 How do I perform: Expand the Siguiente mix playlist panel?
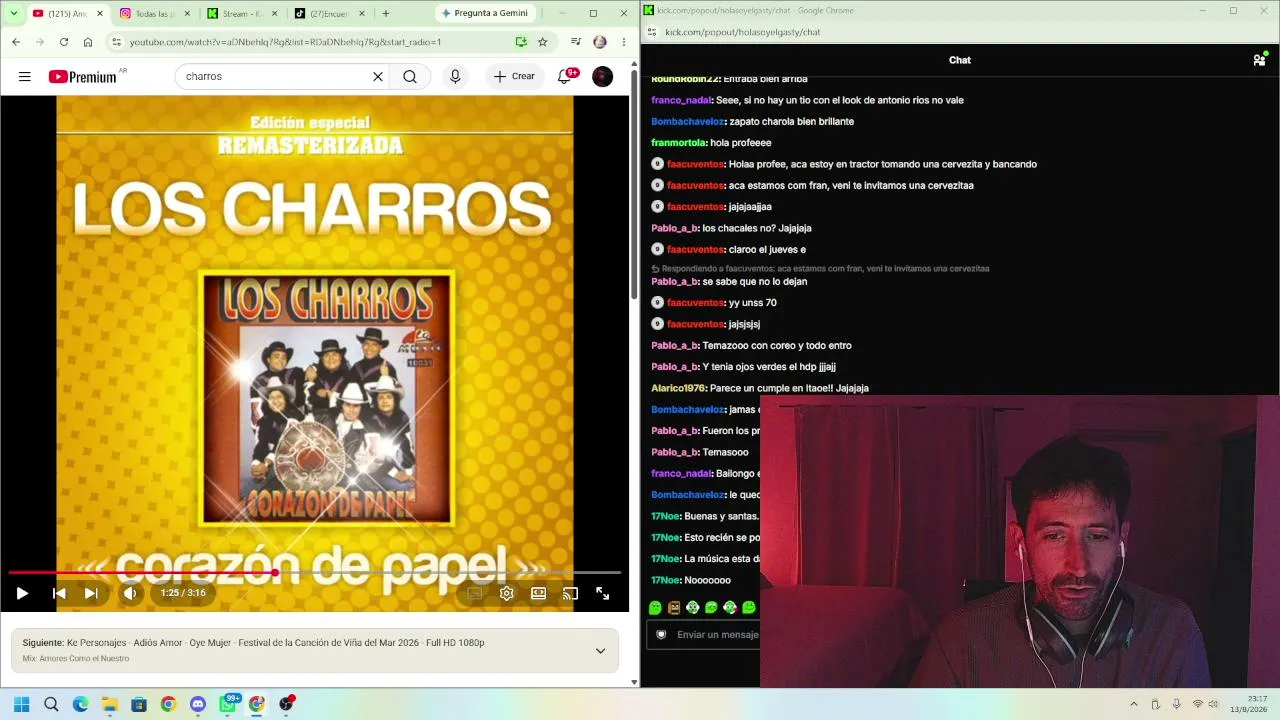600,650
